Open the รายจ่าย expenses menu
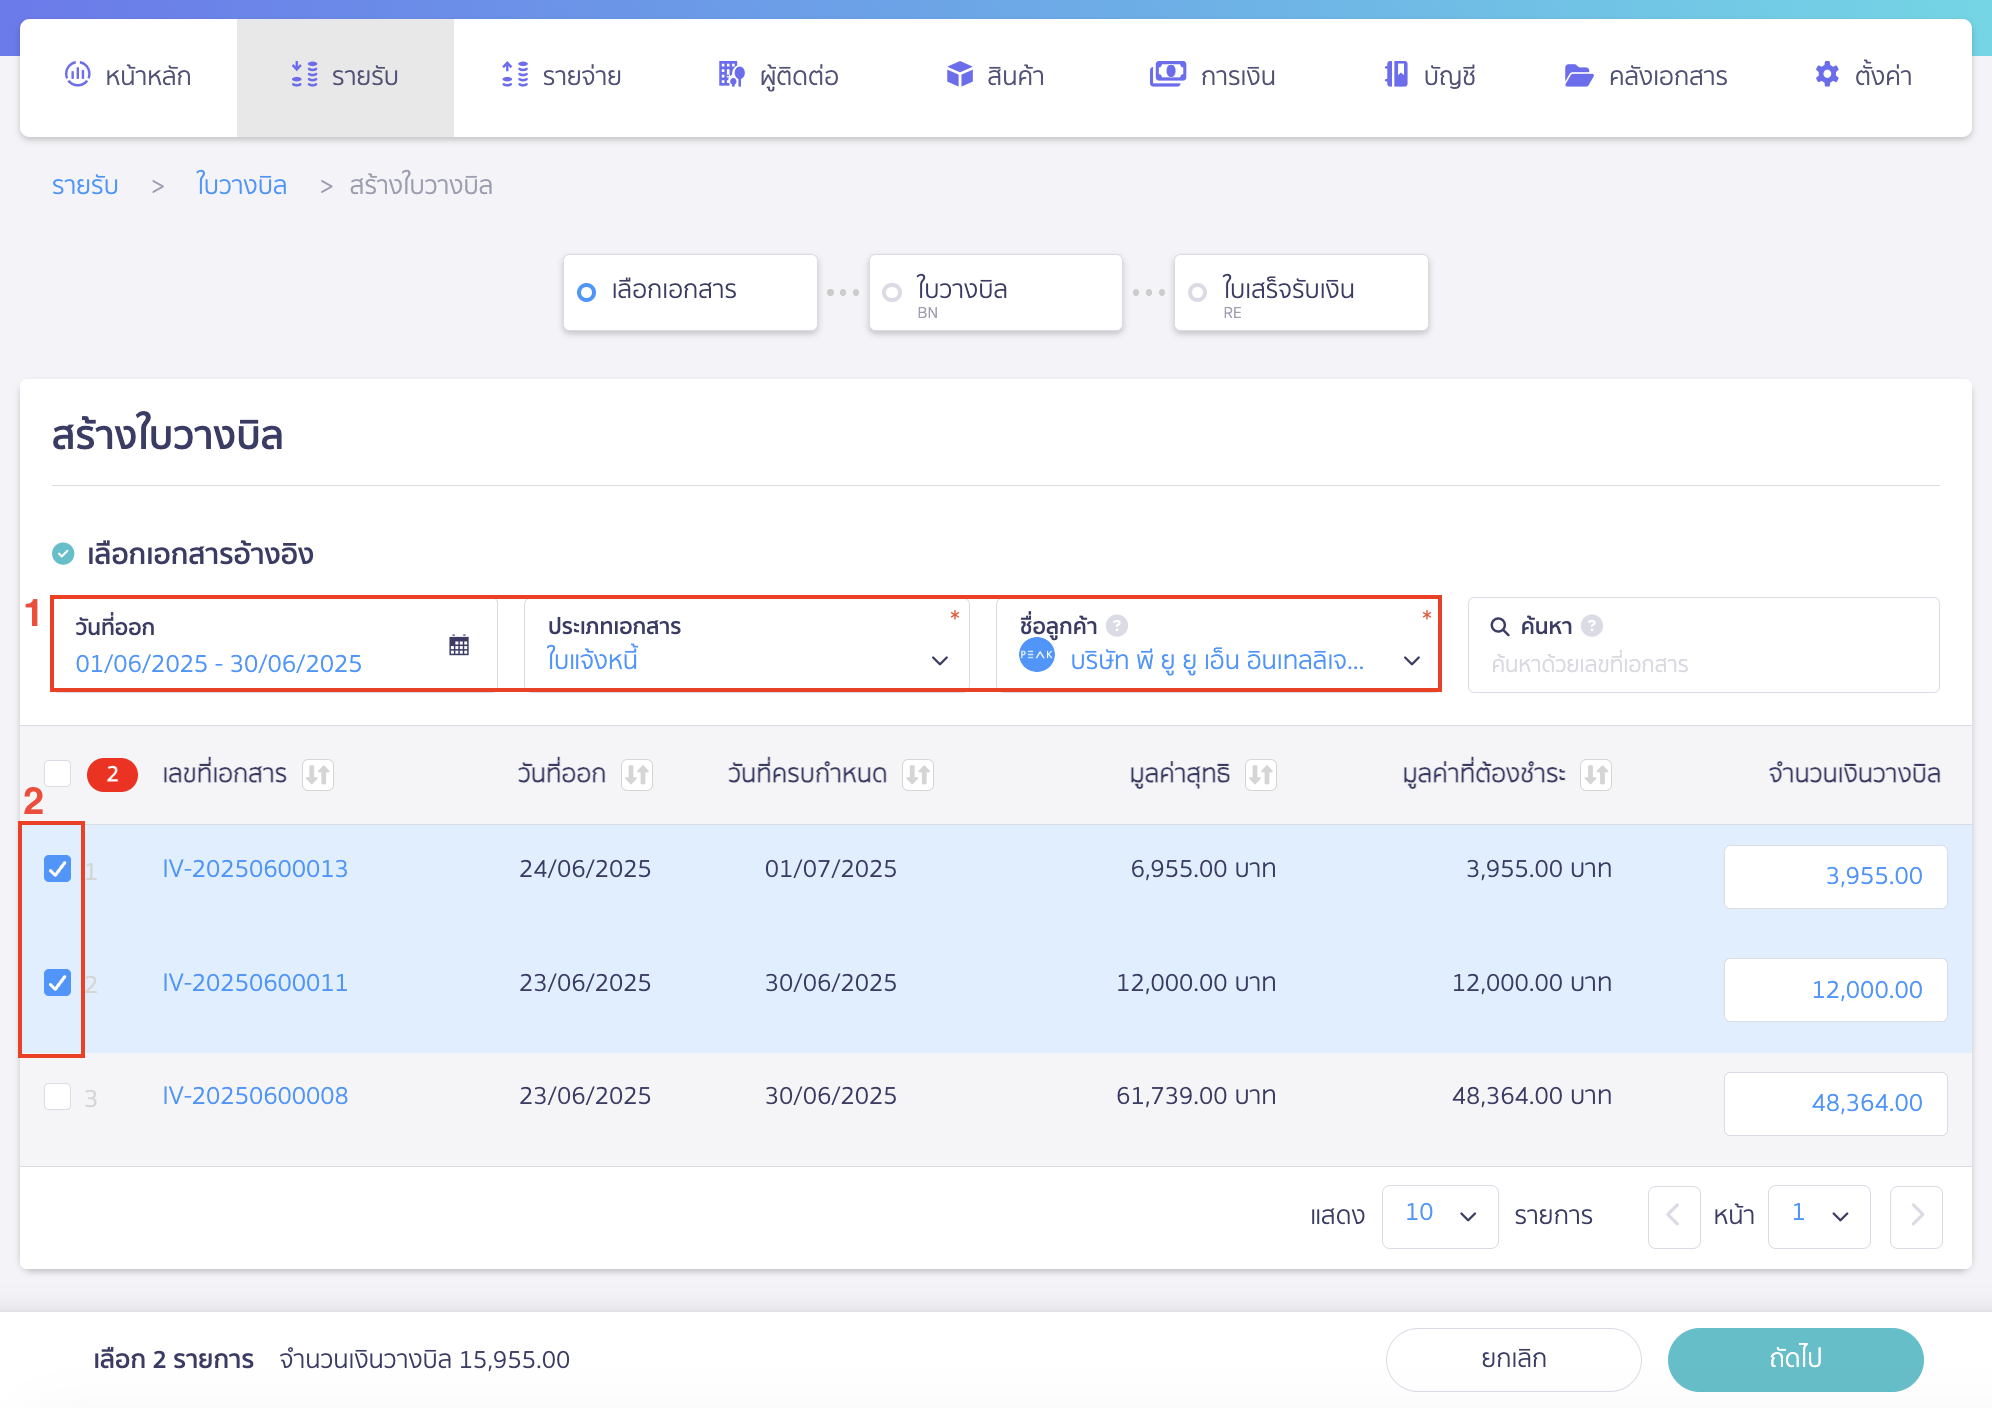This screenshot has height=1408, width=1992. [x=561, y=76]
